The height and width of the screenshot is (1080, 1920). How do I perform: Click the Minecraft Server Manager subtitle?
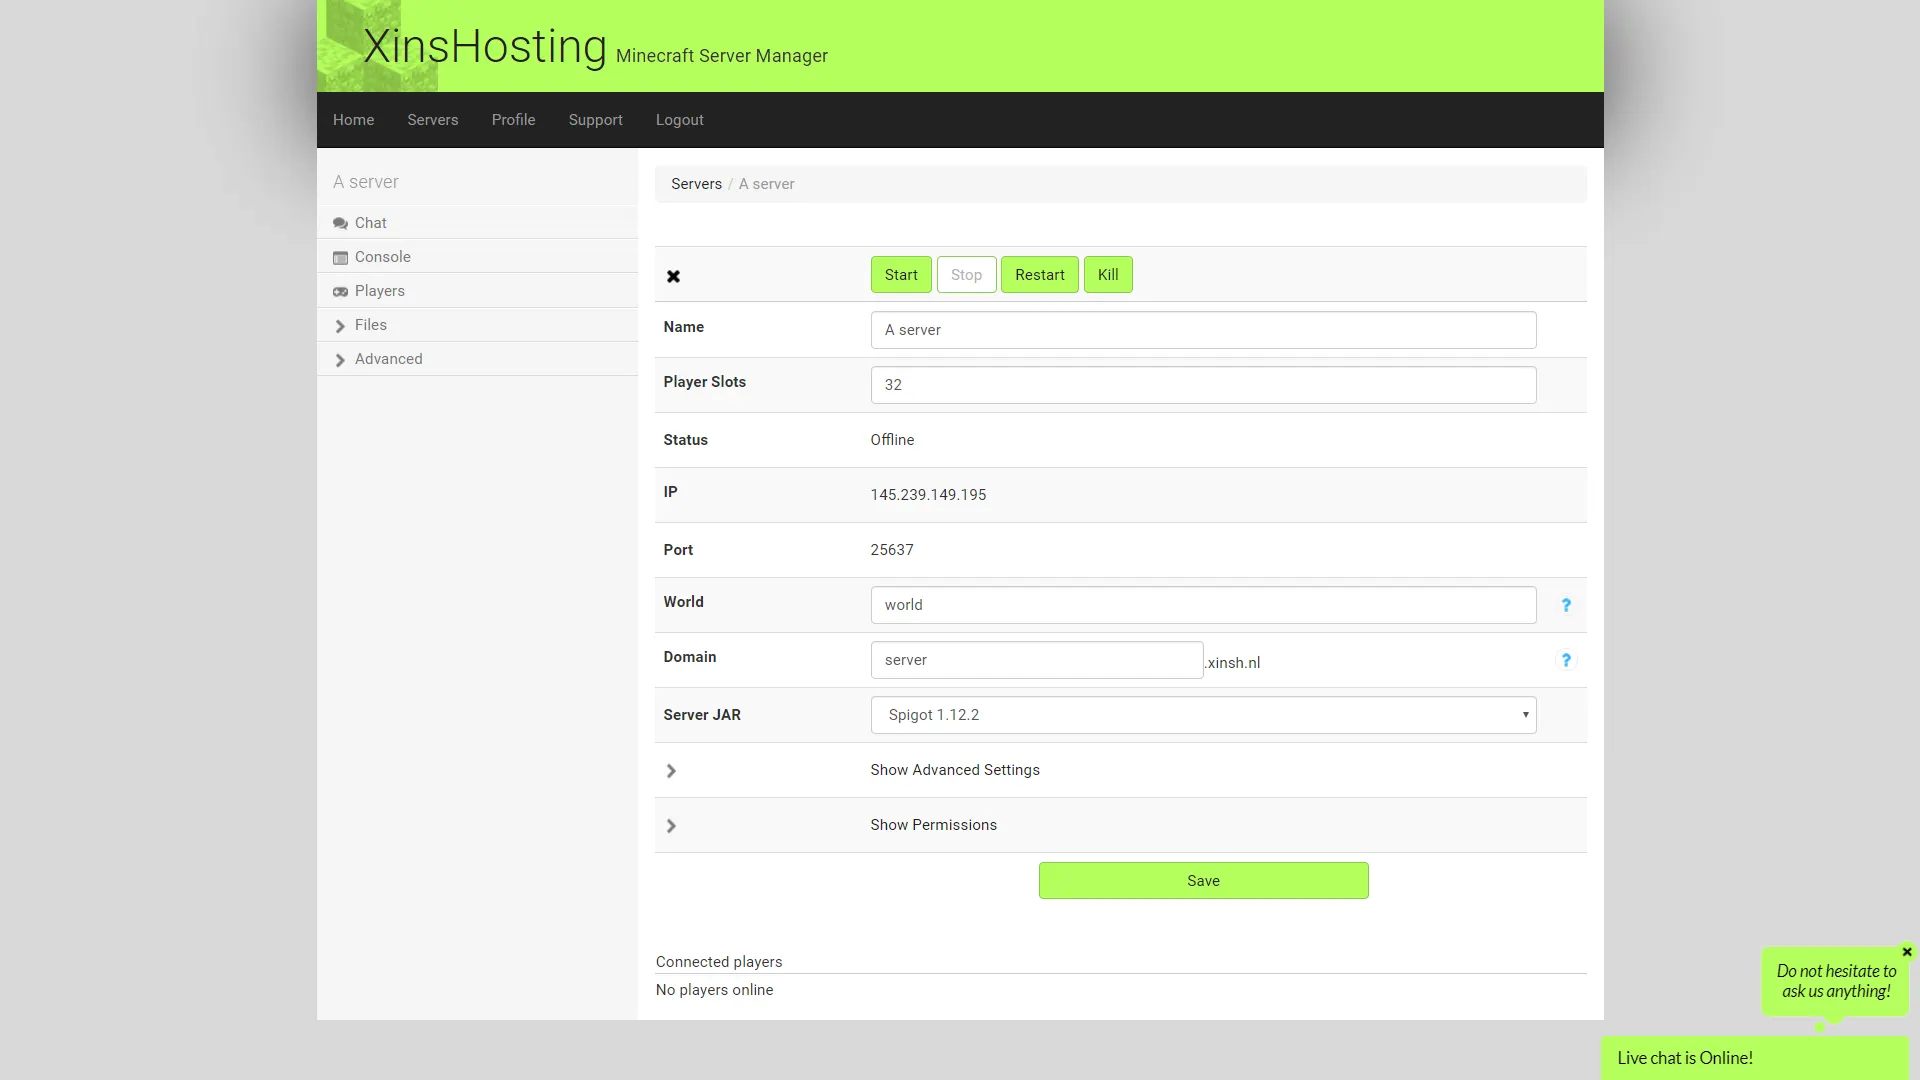pyautogui.click(x=722, y=56)
